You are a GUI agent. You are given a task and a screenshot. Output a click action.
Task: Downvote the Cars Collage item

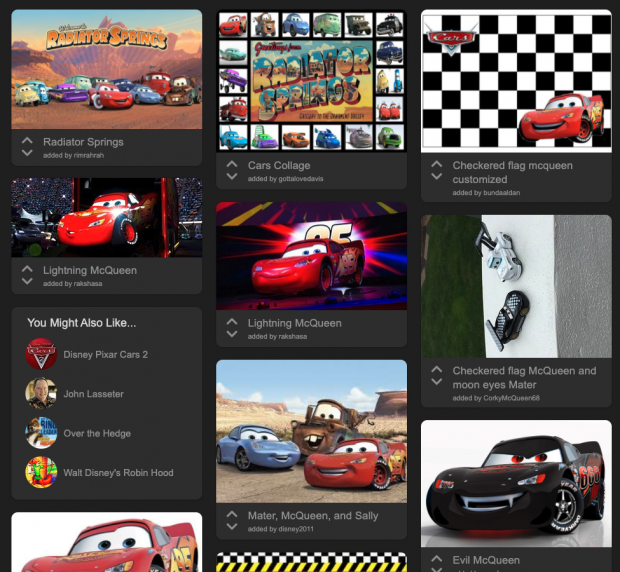[x=232, y=176]
